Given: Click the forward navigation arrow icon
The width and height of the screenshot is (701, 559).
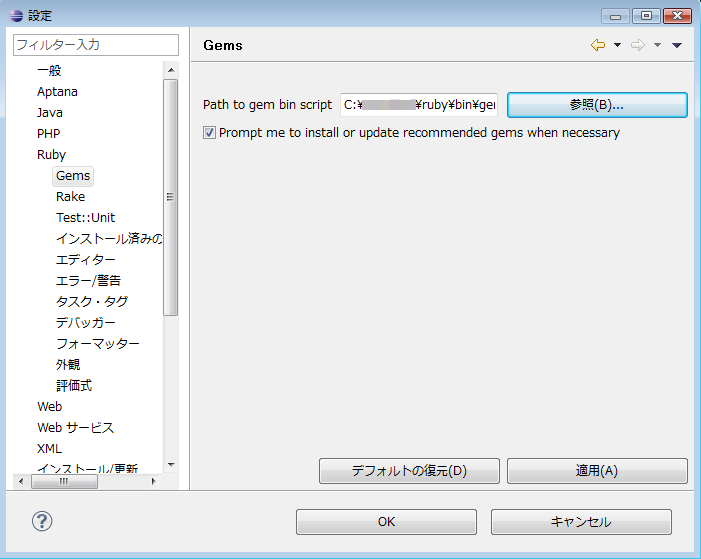Looking at the screenshot, I should [x=638, y=45].
